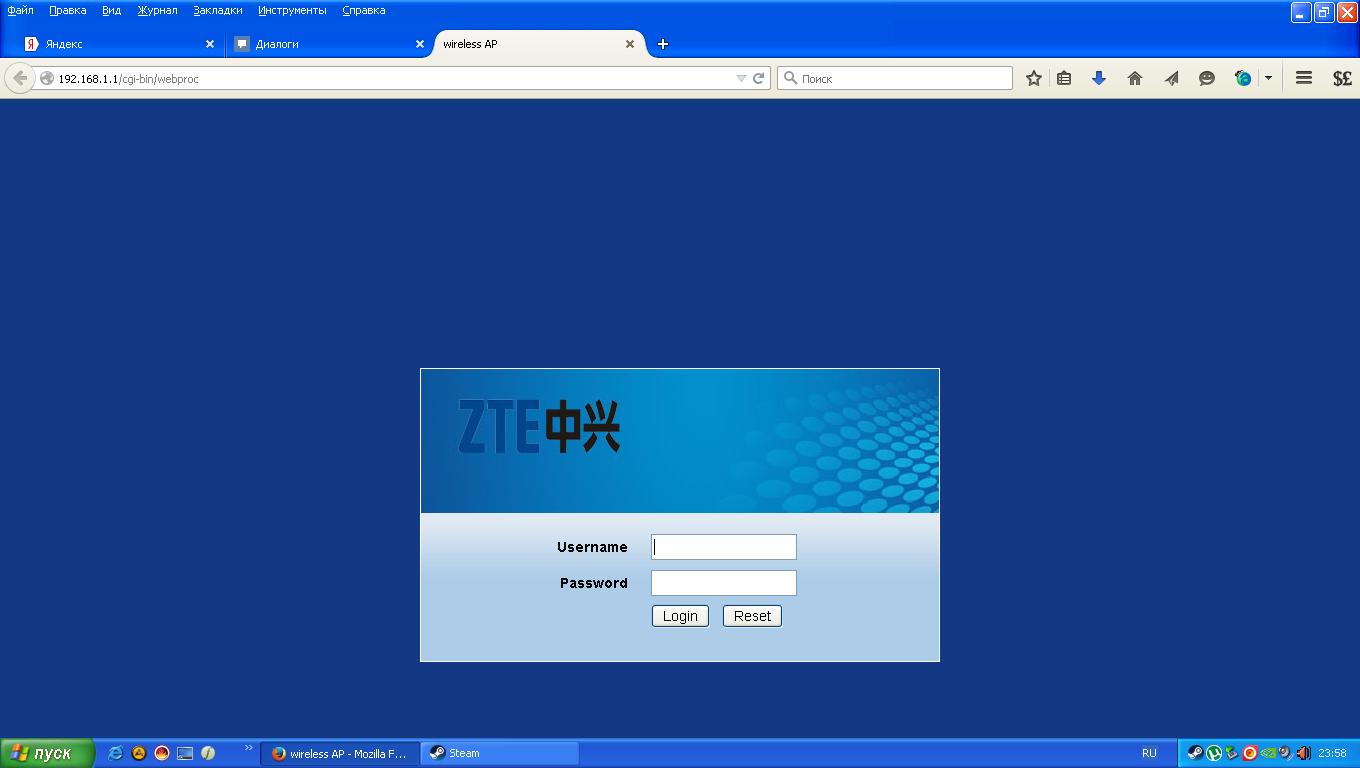Click the red round quick launch icon
This screenshot has height=768, width=1360.
pos(162,753)
